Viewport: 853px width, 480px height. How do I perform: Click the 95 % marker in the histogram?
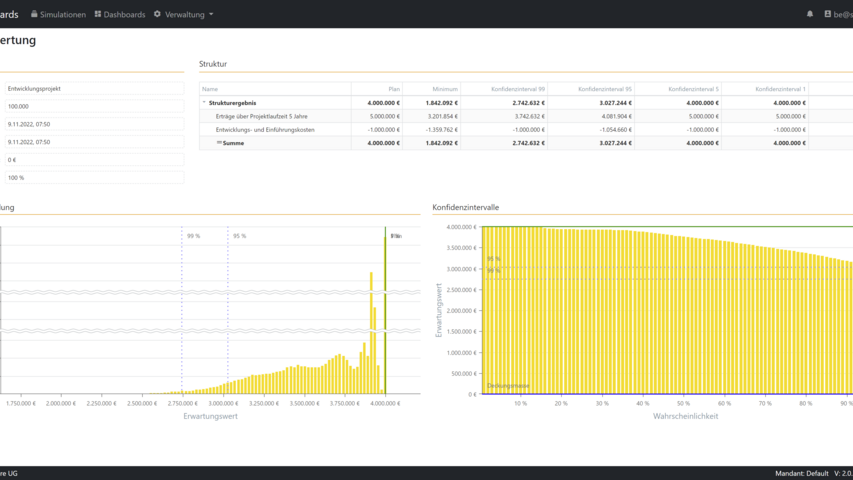pyautogui.click(x=239, y=236)
